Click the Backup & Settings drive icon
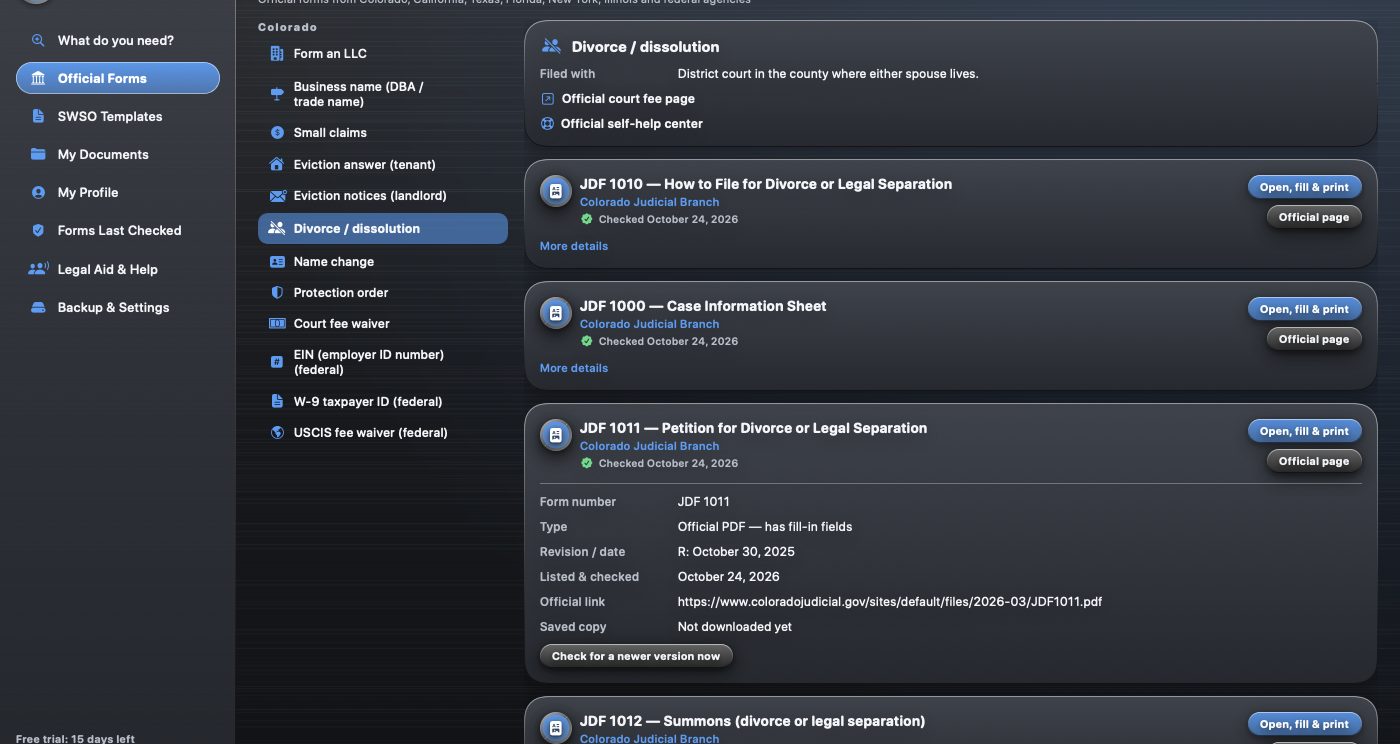This screenshot has width=1400, height=744. (38, 308)
